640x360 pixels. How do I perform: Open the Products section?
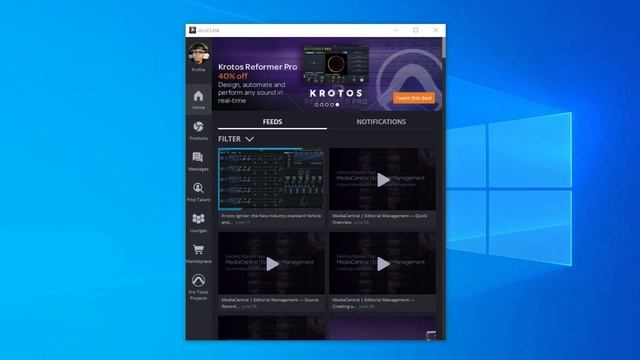click(198, 130)
